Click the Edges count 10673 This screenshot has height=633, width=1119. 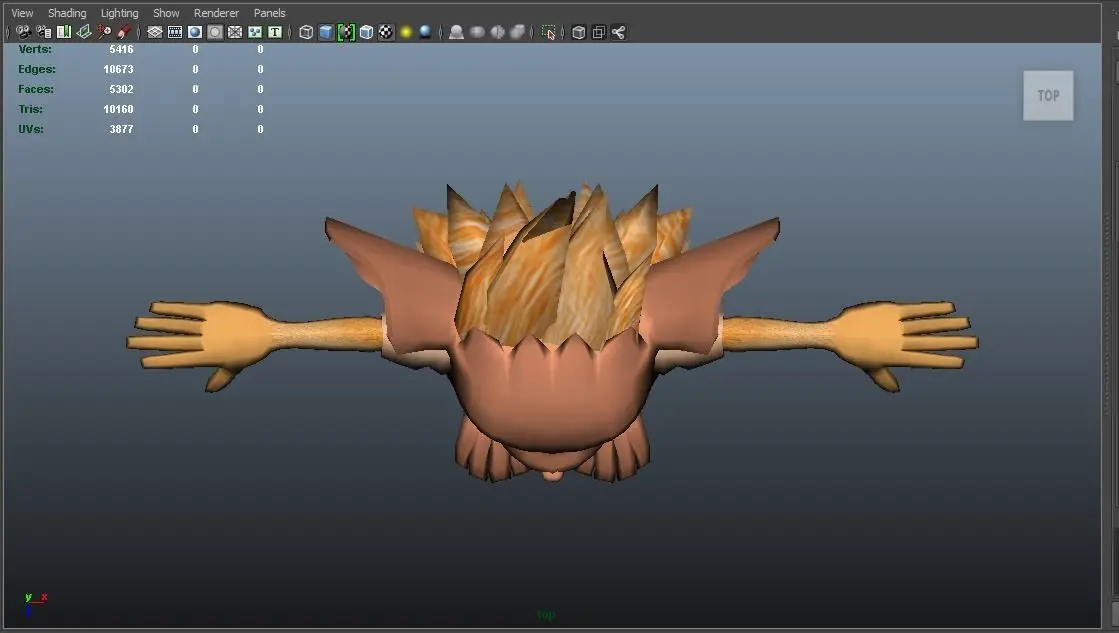tap(118, 69)
